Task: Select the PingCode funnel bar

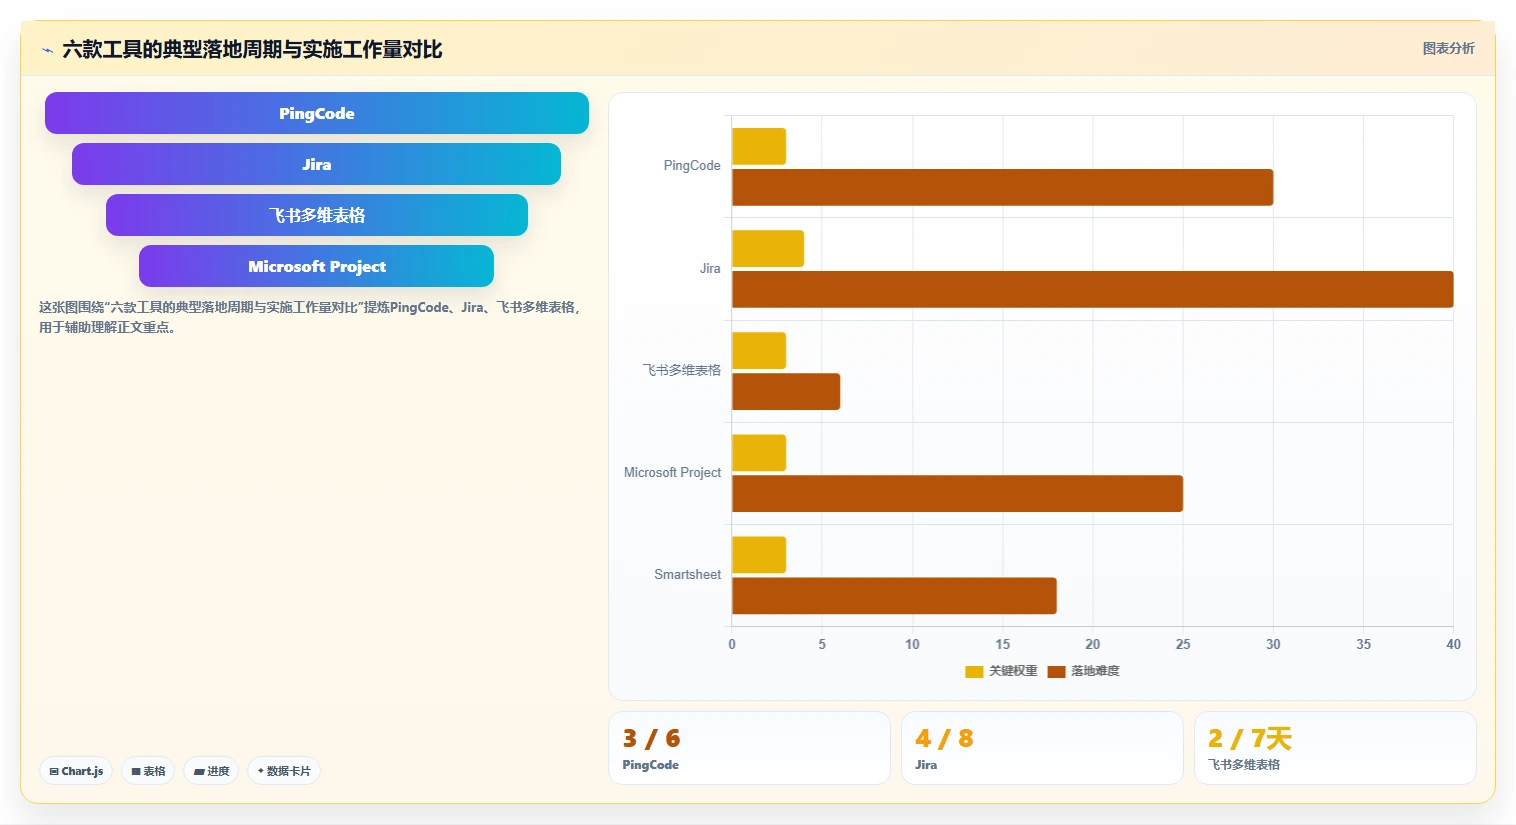Action: coord(317,113)
